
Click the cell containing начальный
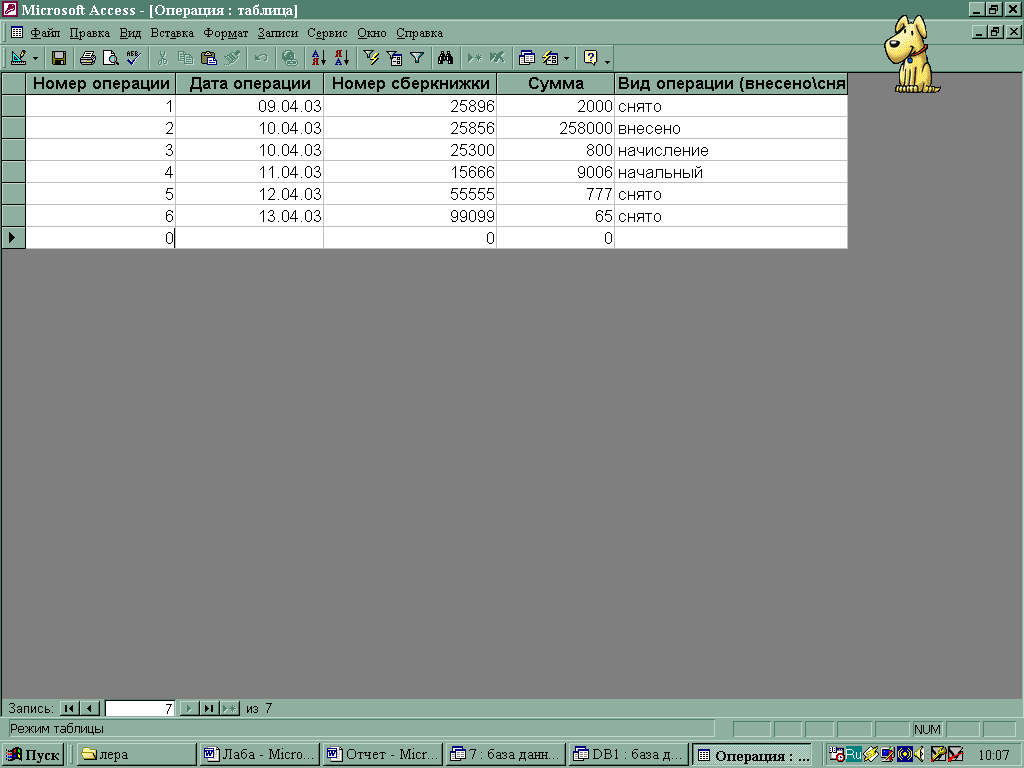point(731,172)
